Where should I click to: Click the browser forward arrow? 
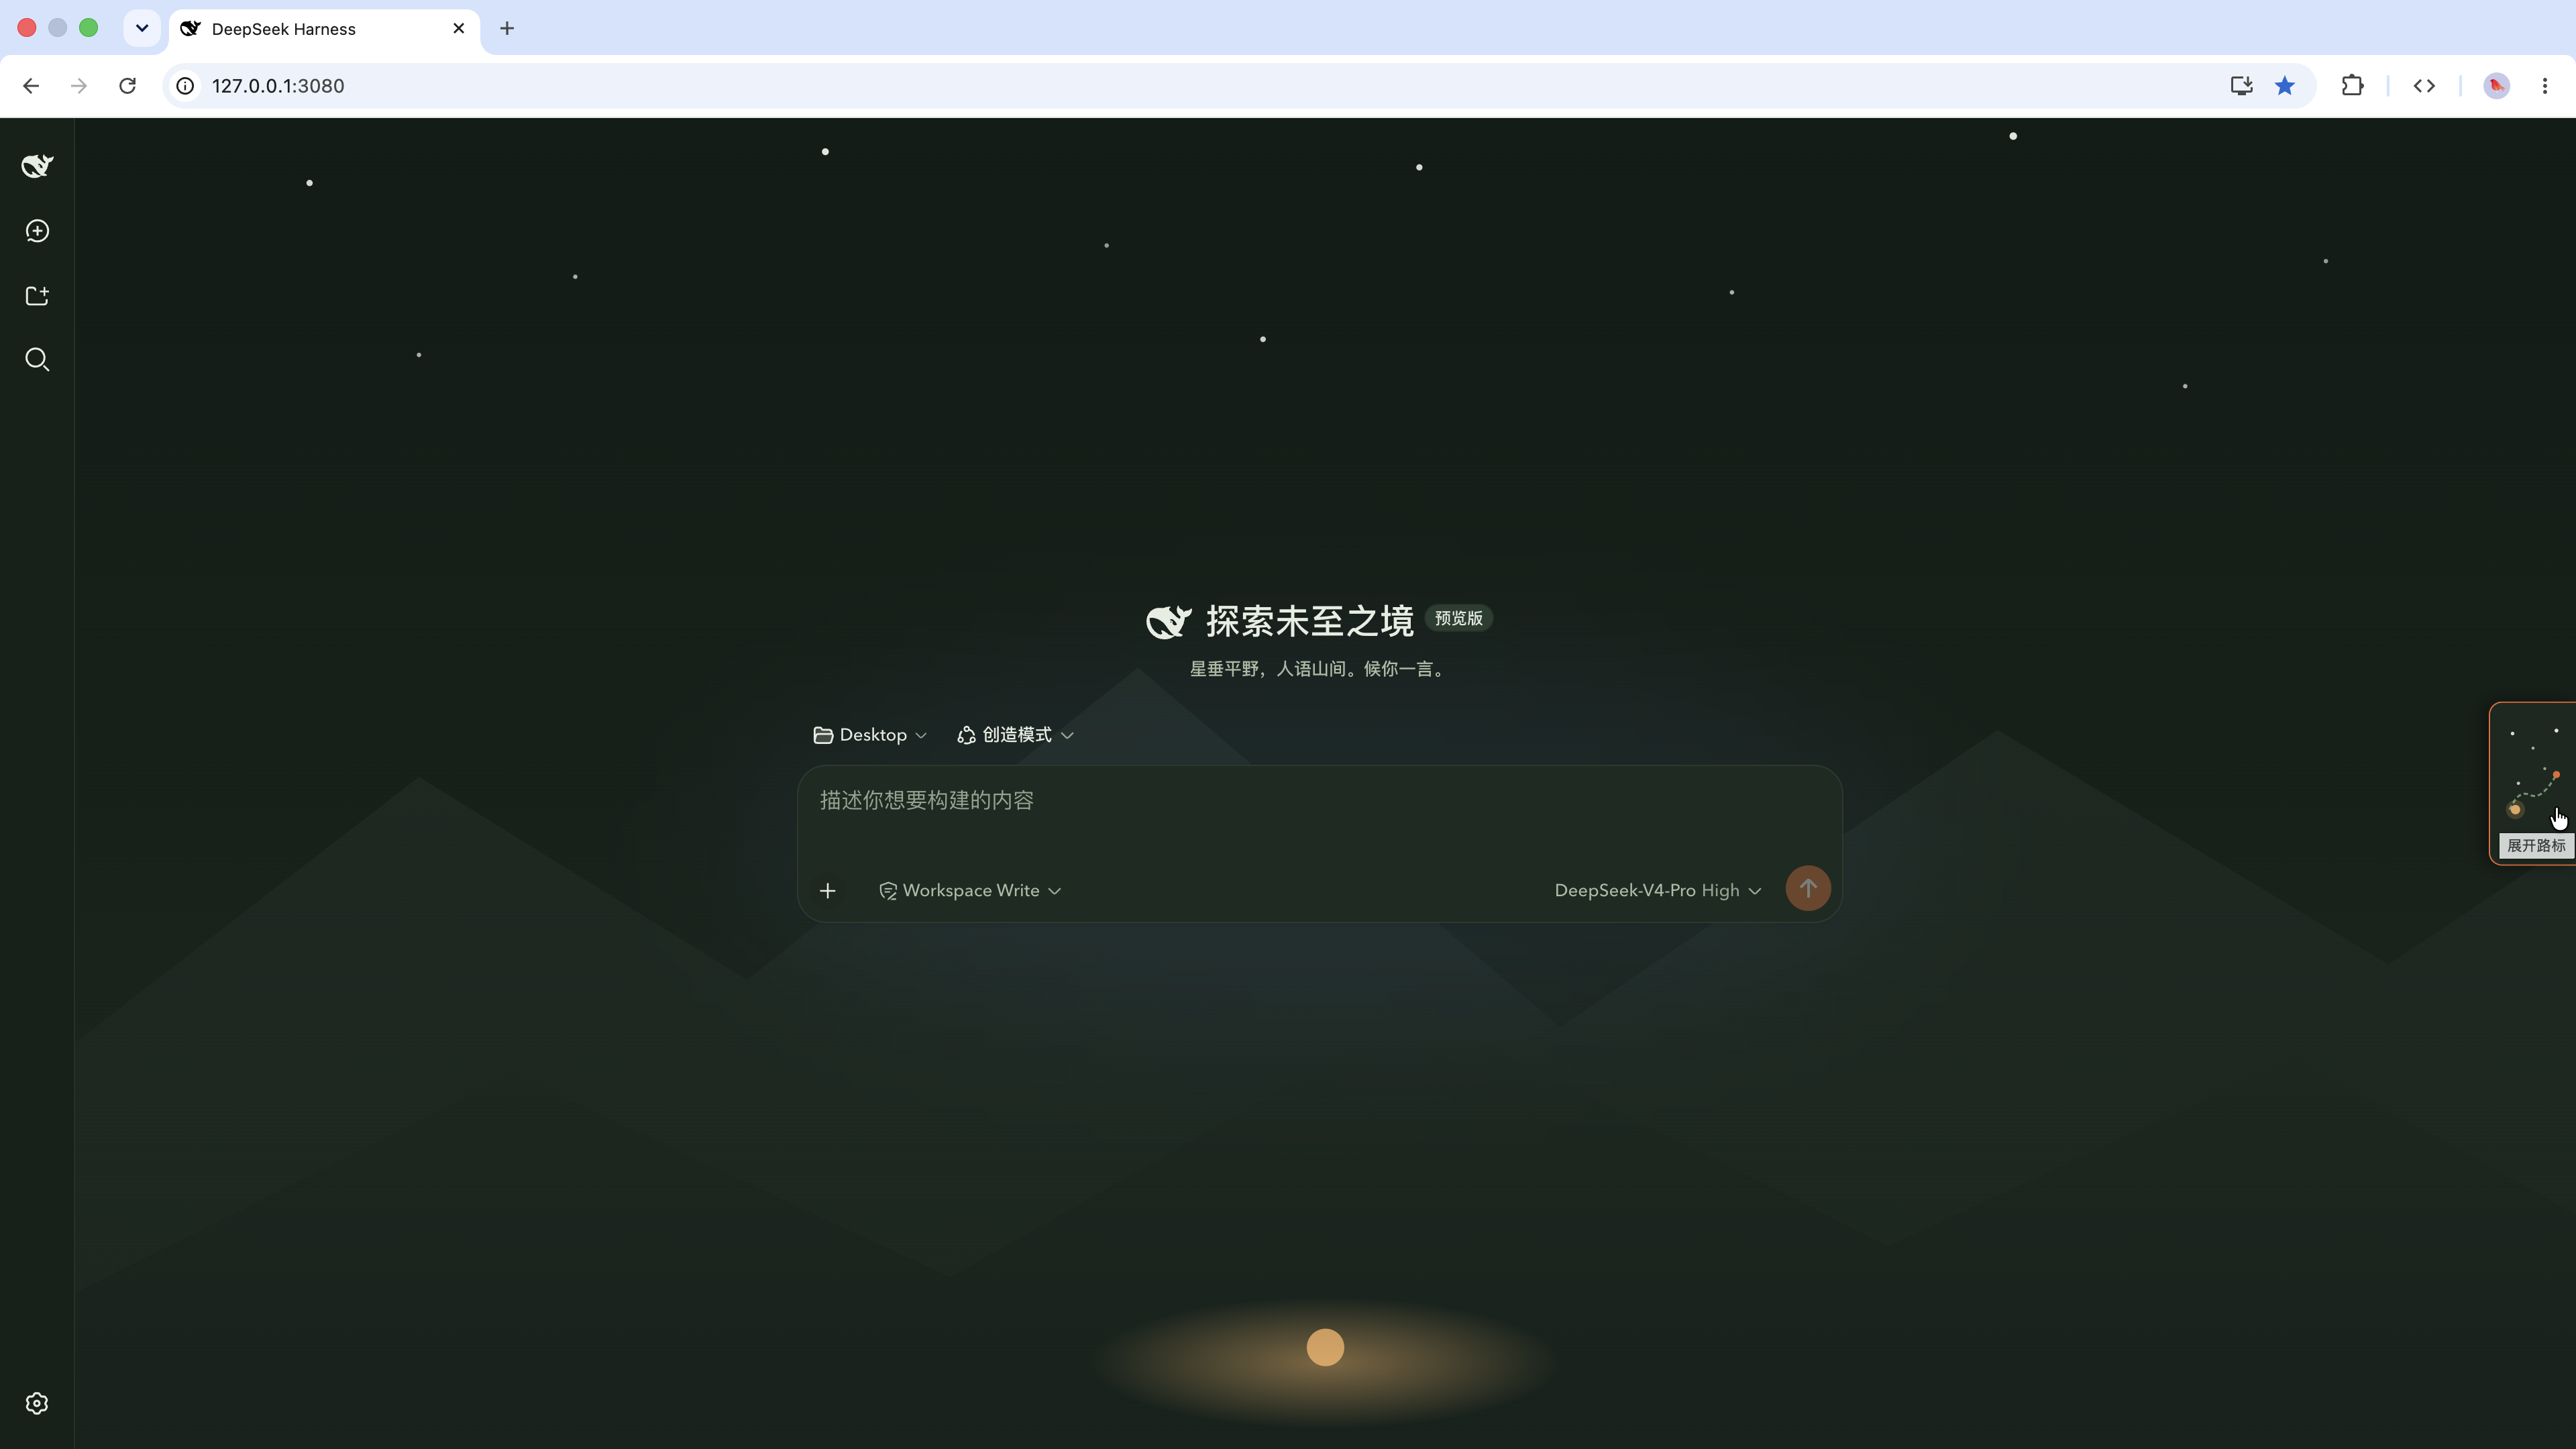79,86
